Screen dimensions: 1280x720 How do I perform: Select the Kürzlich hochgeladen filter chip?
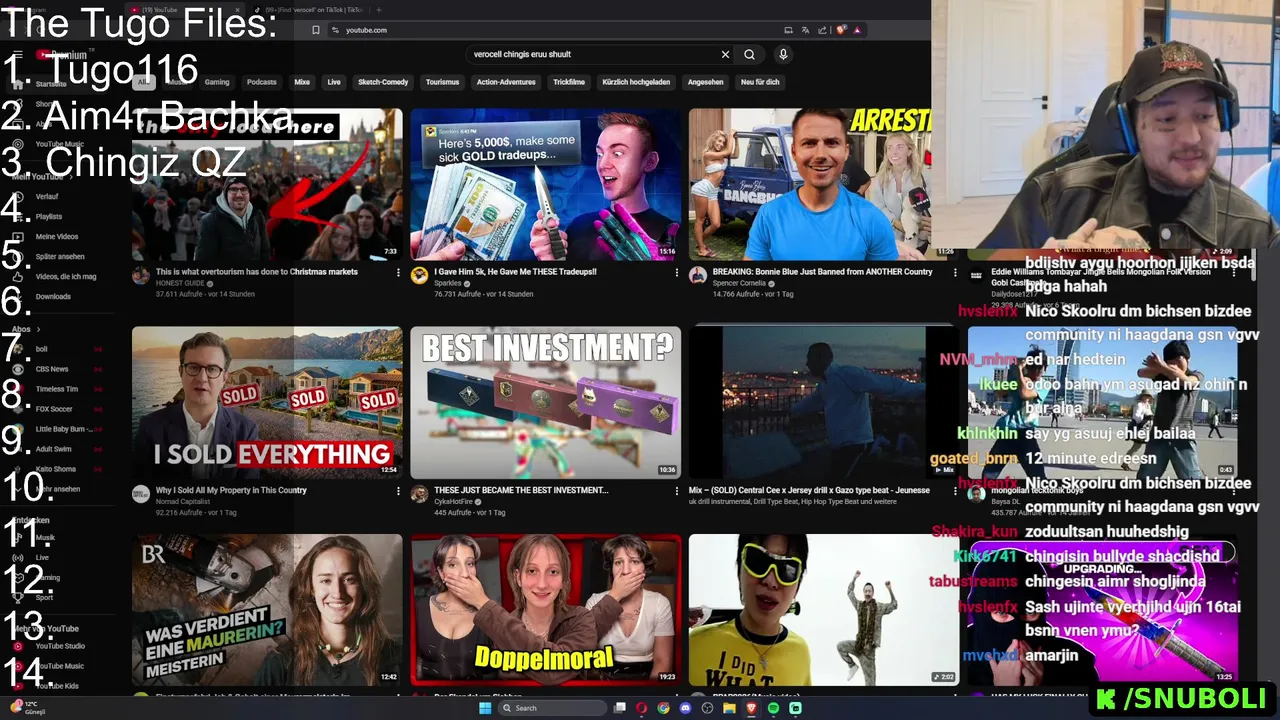point(636,82)
